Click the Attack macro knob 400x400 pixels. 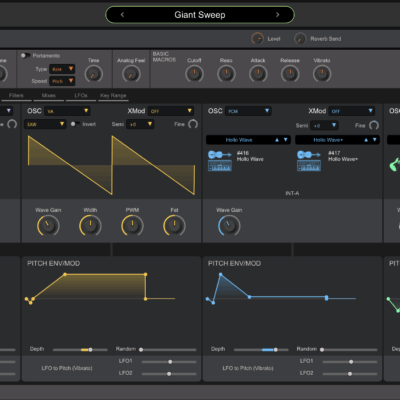tap(258, 73)
